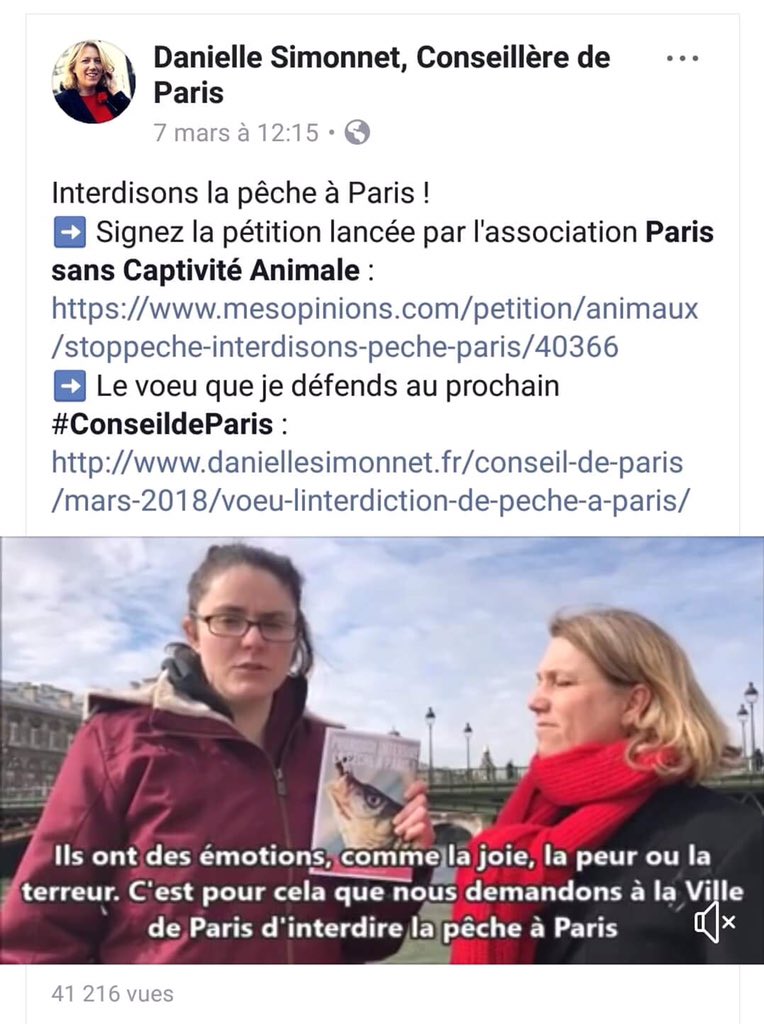Click the stoppeche-interdisons-peche-paris/40366 link line

[335, 347]
